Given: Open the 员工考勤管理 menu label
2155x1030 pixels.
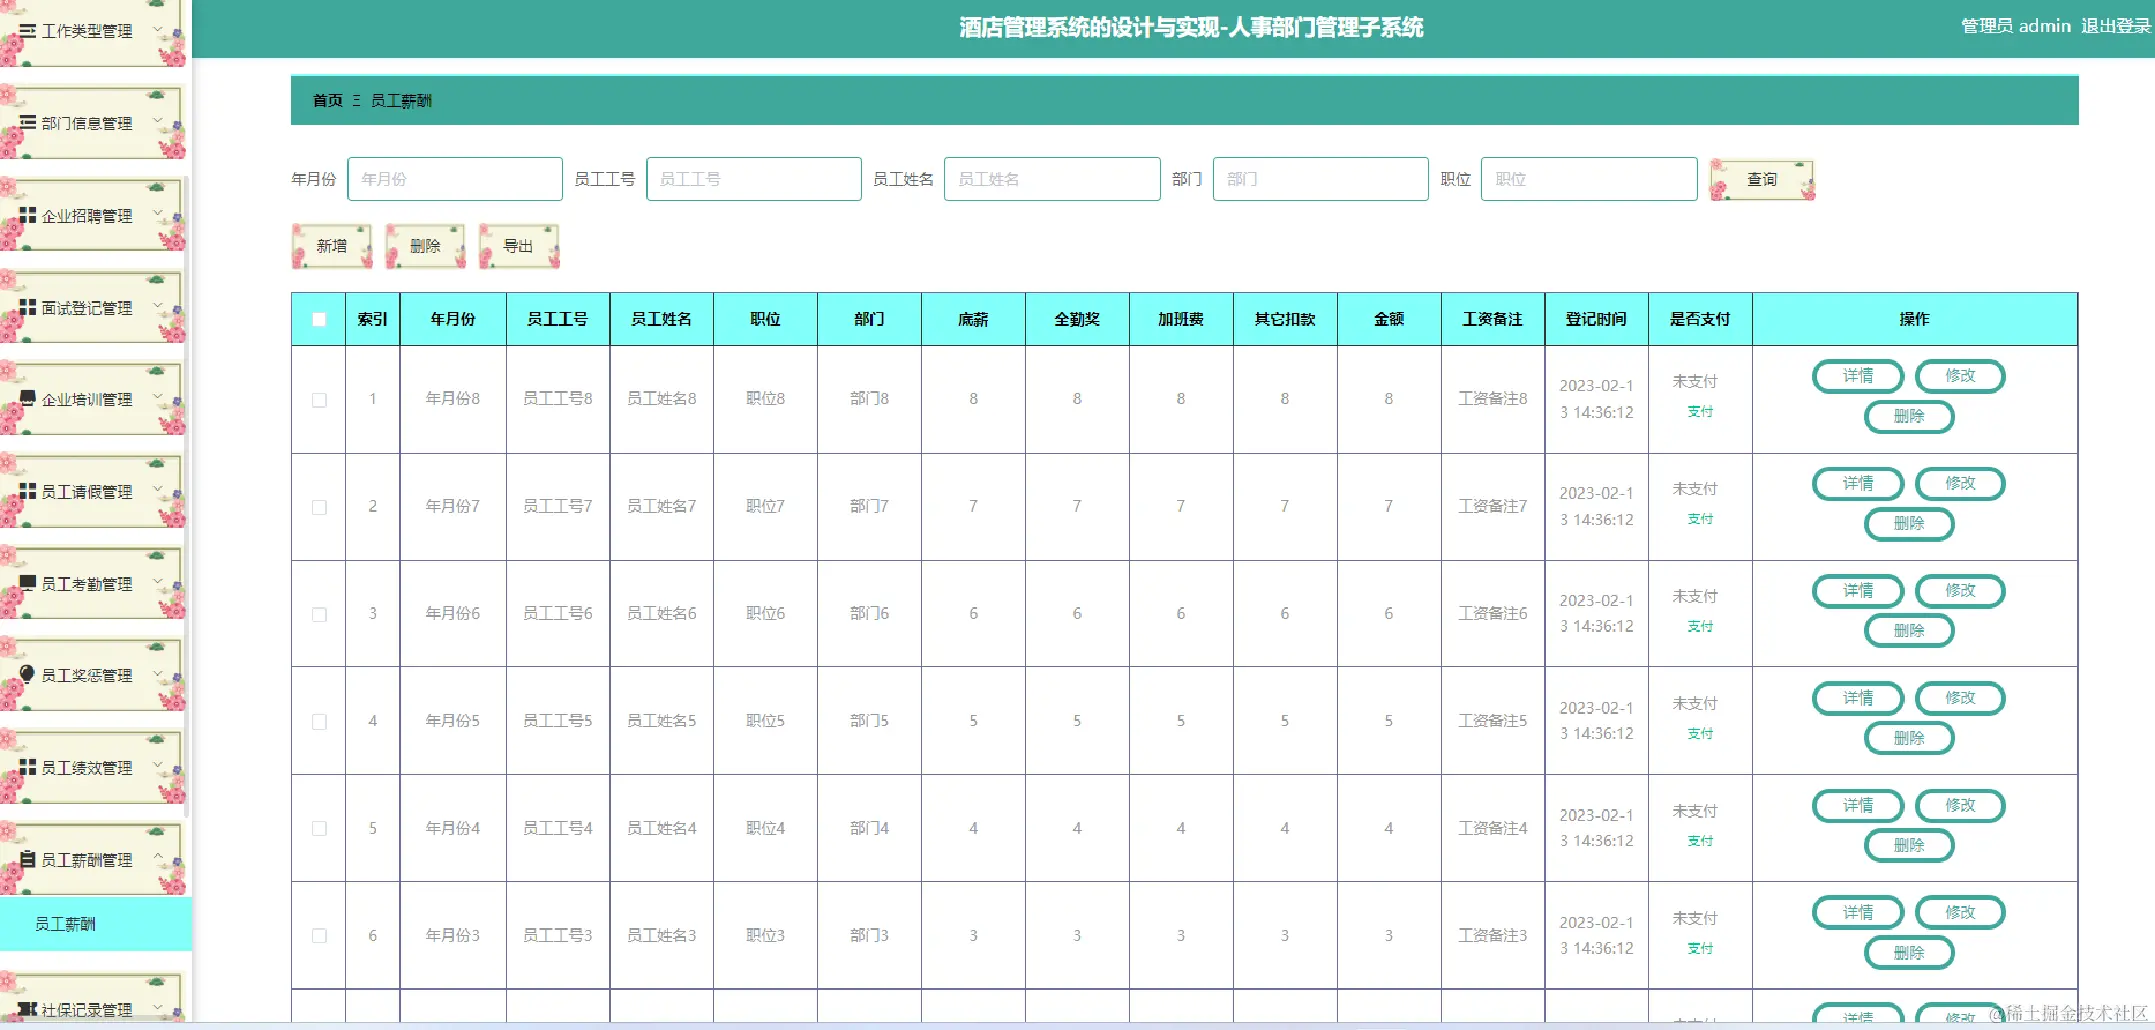Looking at the screenshot, I should coord(87,584).
